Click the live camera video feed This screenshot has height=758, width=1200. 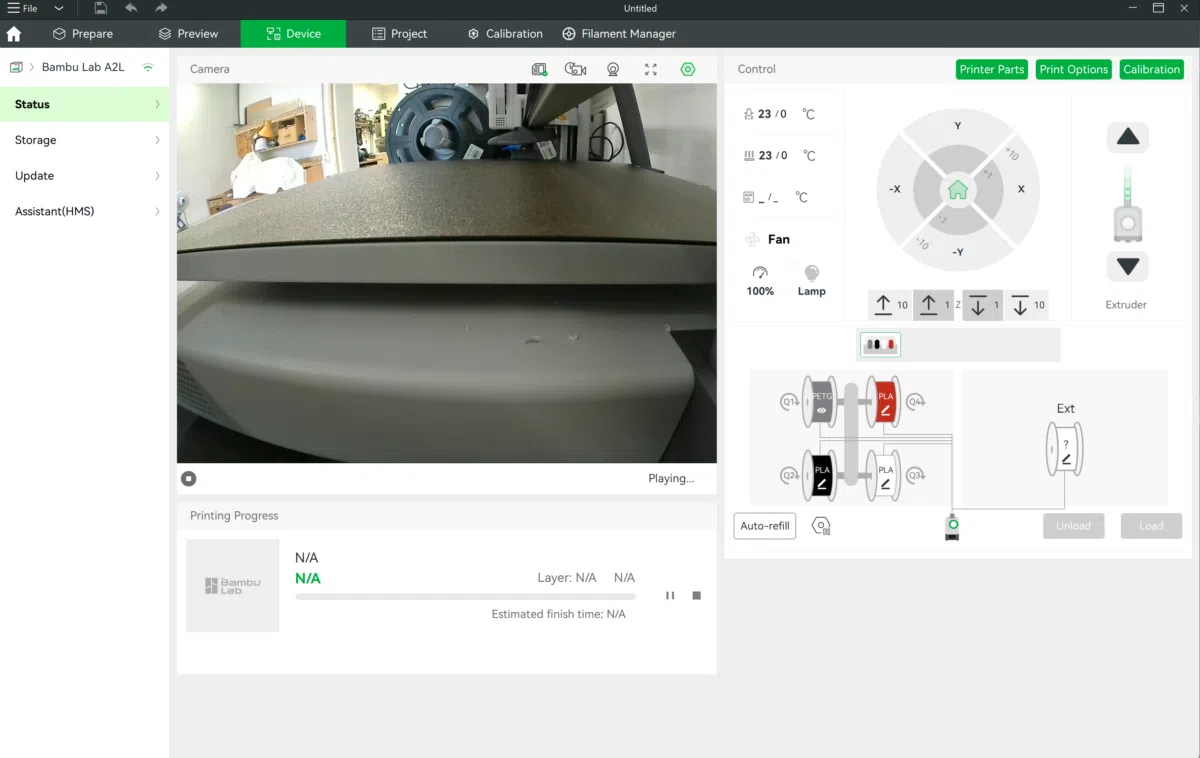pyautogui.click(x=447, y=273)
